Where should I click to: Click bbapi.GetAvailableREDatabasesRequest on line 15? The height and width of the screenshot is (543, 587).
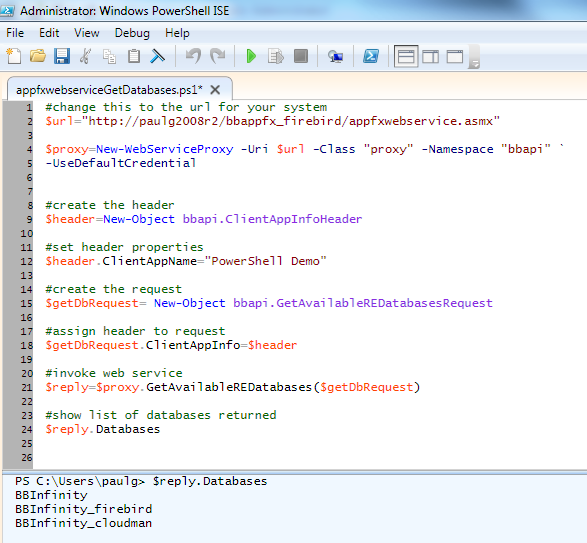363,303
